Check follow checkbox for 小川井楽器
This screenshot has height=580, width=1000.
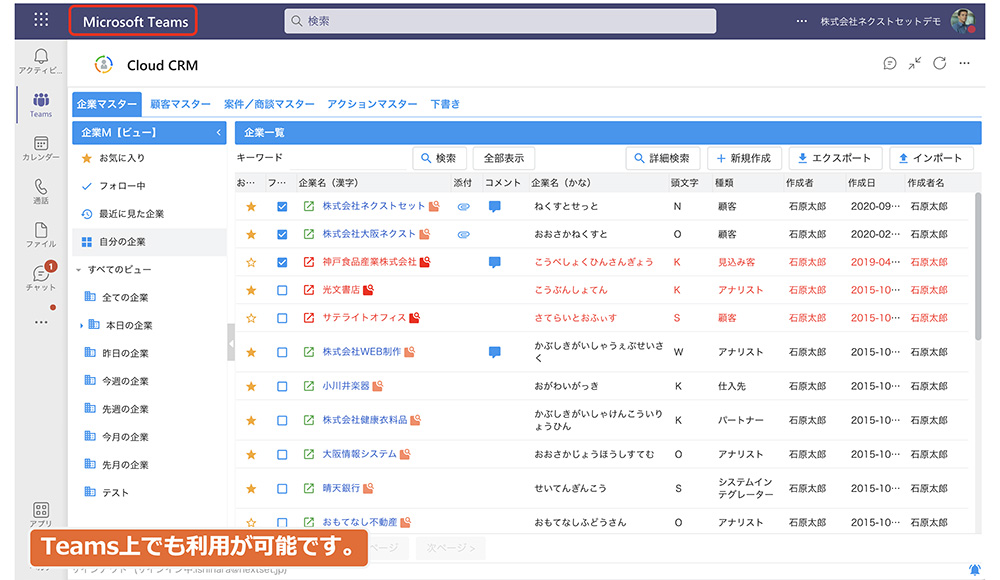coord(282,386)
